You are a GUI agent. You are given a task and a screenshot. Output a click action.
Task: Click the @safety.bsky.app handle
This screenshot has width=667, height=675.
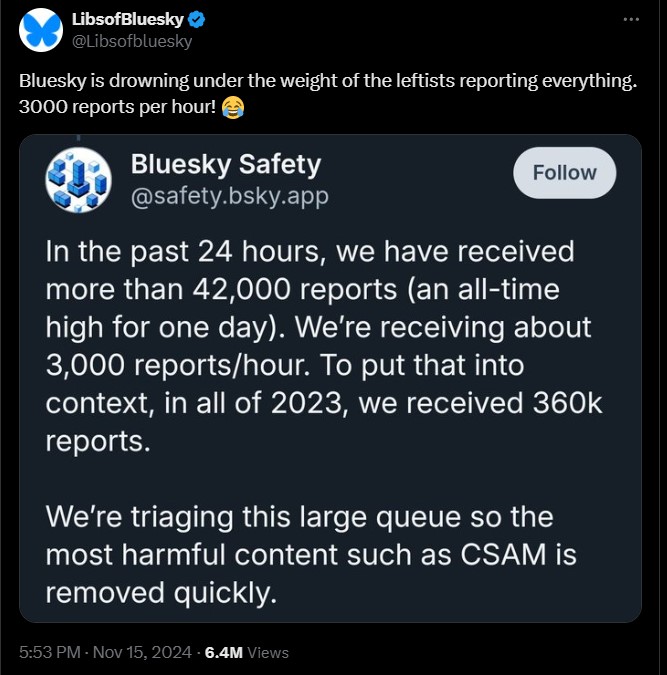230,196
